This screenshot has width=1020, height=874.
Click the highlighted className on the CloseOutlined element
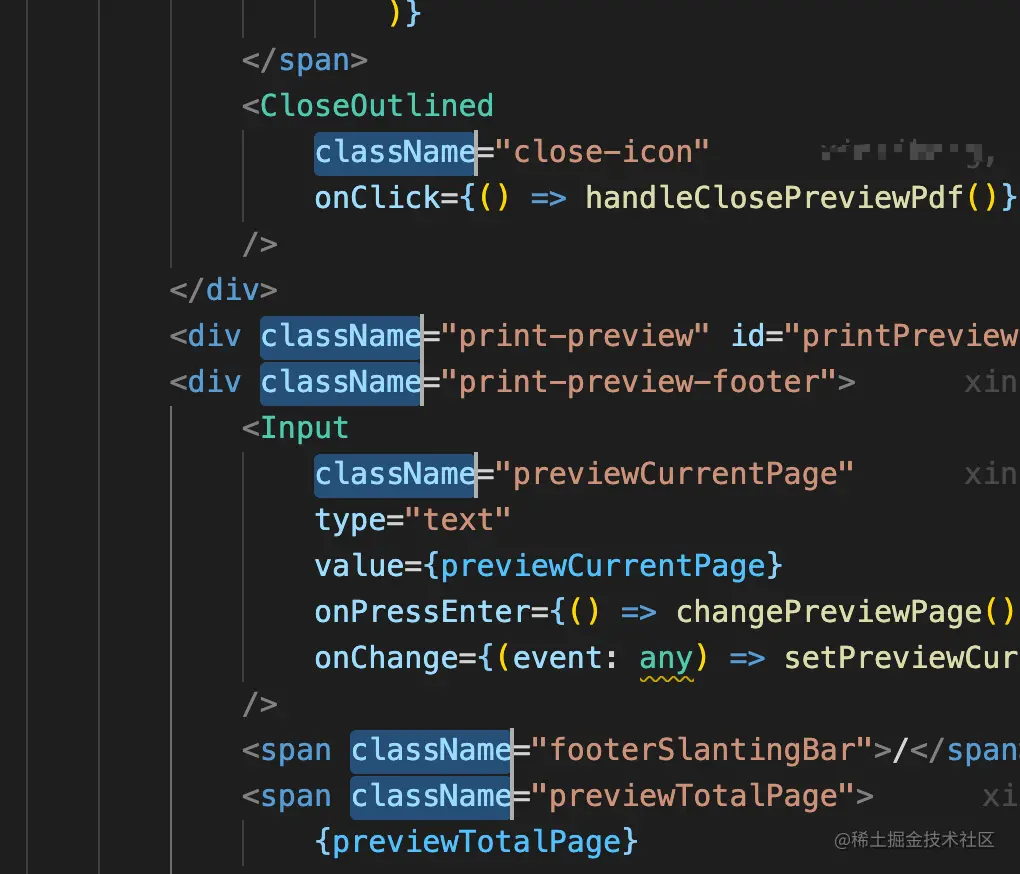point(394,152)
